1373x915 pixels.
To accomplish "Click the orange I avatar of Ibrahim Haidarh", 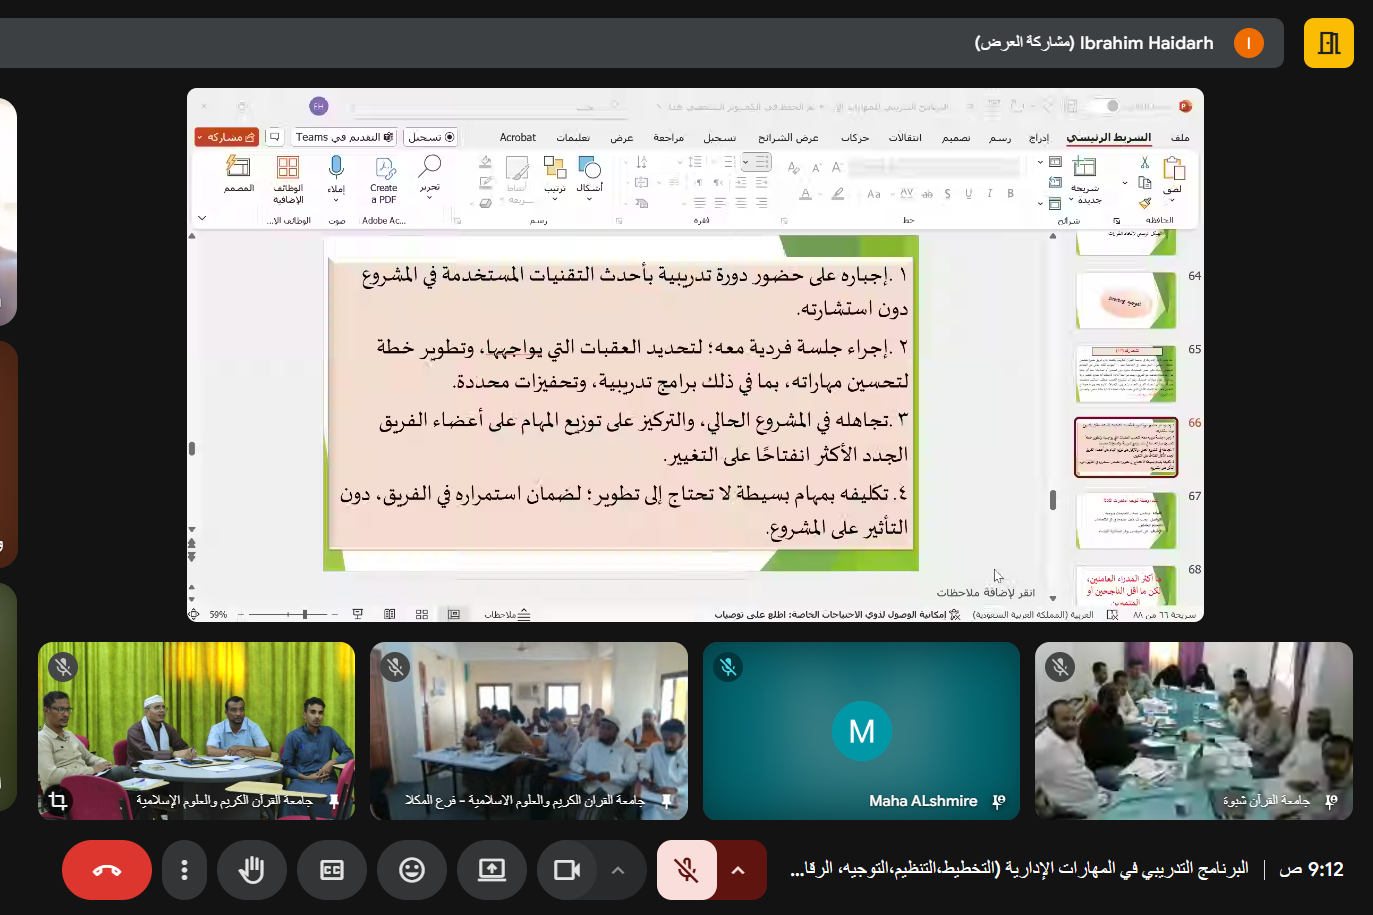I will click(1248, 43).
